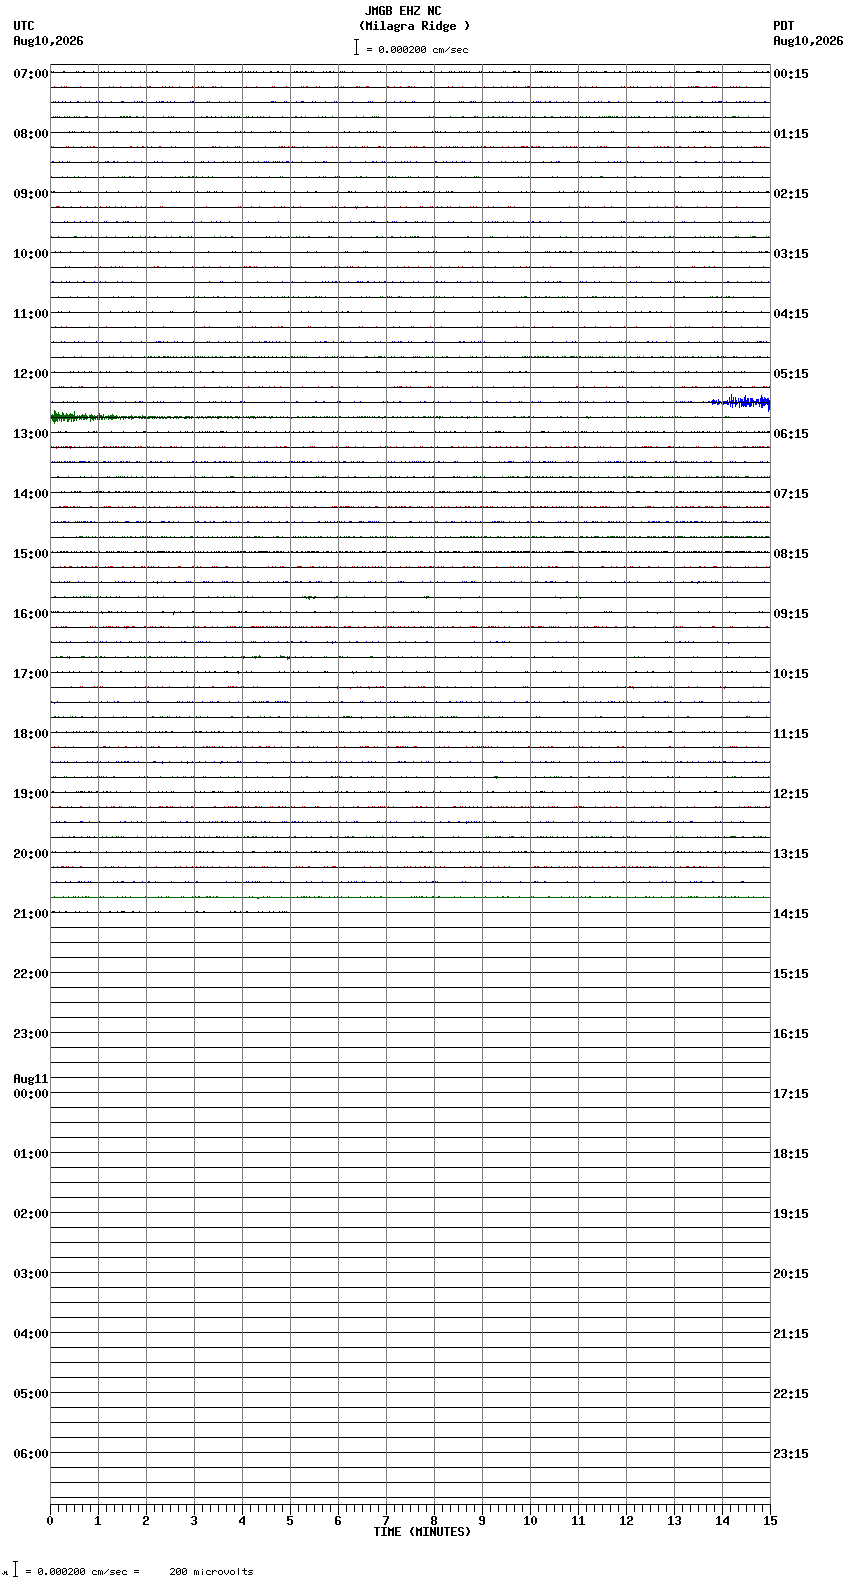
Task: Click the PDT time zone header
Action: click(x=784, y=26)
